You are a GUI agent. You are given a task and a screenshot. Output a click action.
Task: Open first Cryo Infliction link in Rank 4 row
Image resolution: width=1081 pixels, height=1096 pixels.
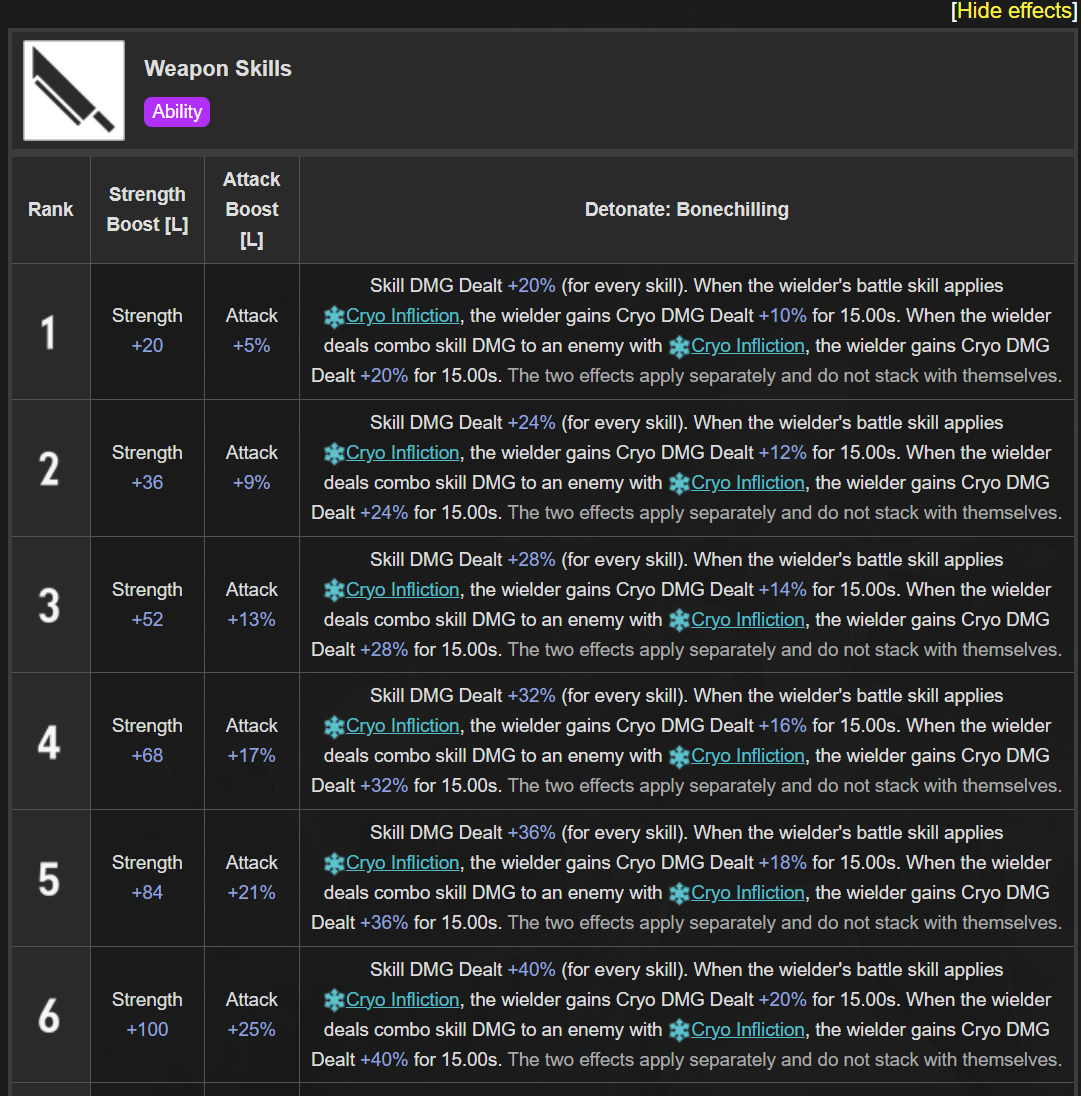tap(402, 726)
